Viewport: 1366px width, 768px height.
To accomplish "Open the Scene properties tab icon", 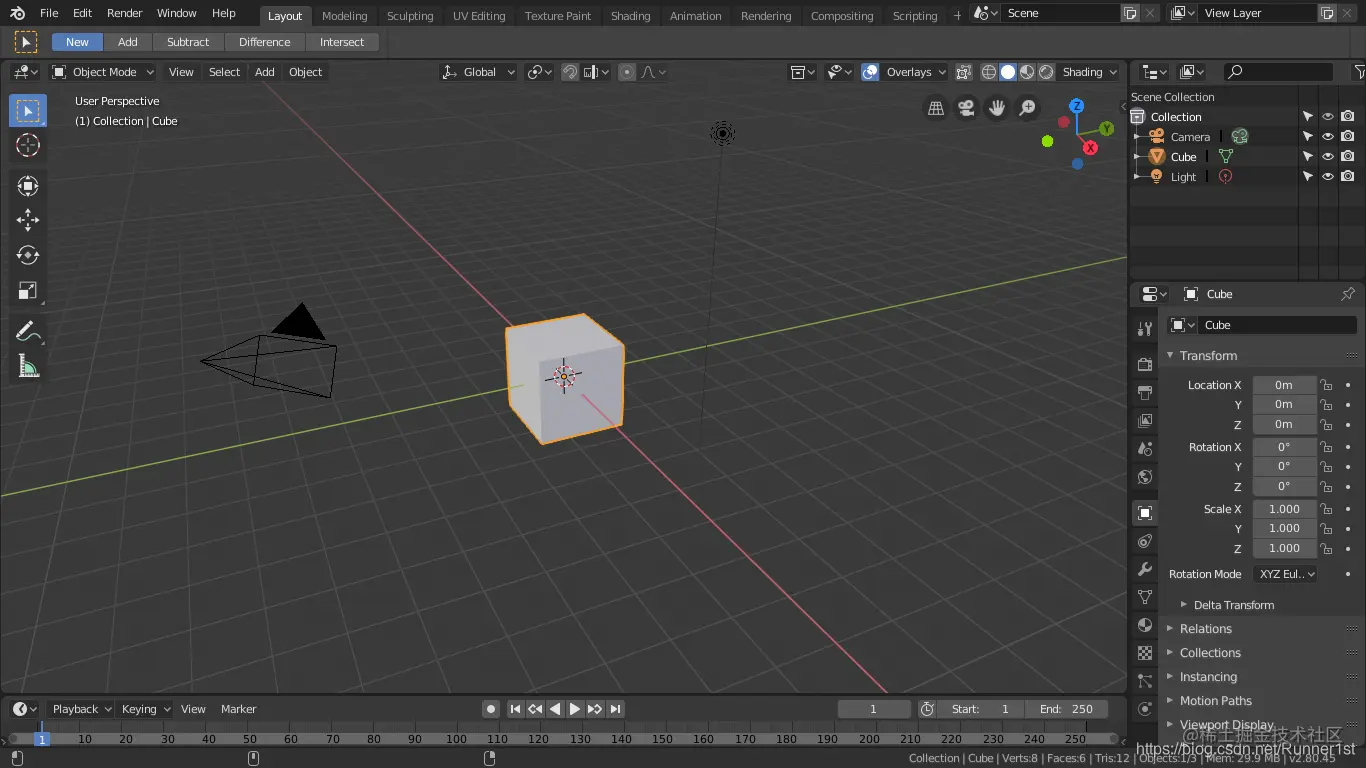I will click(1145, 449).
